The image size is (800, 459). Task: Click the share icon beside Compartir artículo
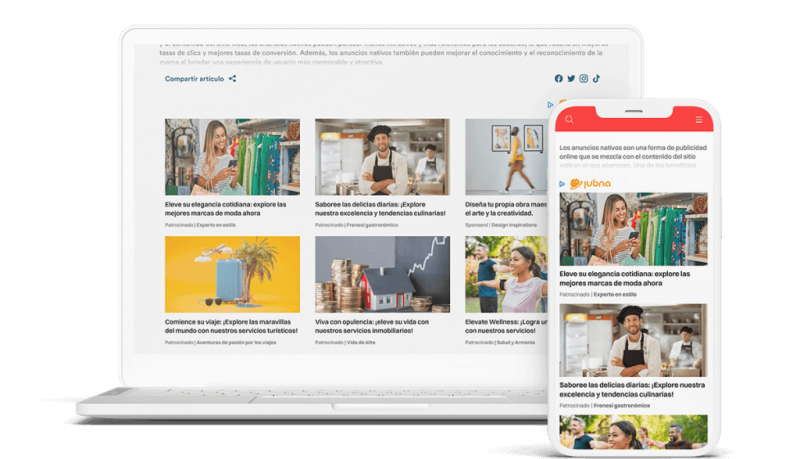[232, 79]
